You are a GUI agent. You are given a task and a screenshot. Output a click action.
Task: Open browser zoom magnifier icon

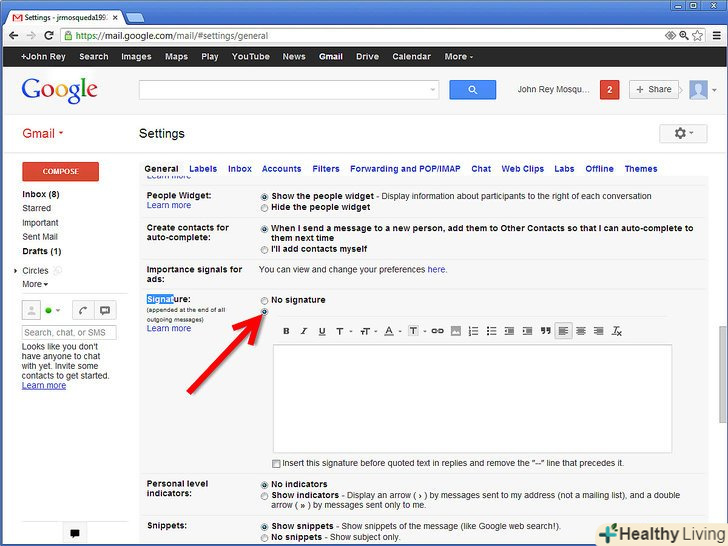(684, 36)
